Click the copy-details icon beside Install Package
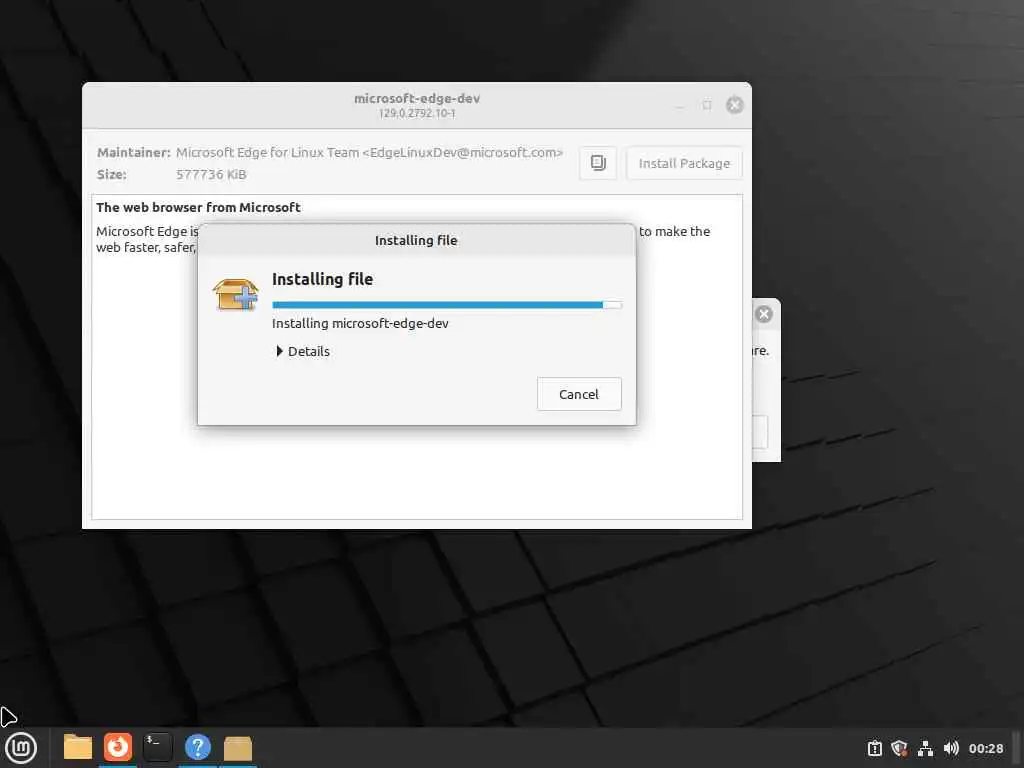The width and height of the screenshot is (1024, 768). [x=598, y=163]
